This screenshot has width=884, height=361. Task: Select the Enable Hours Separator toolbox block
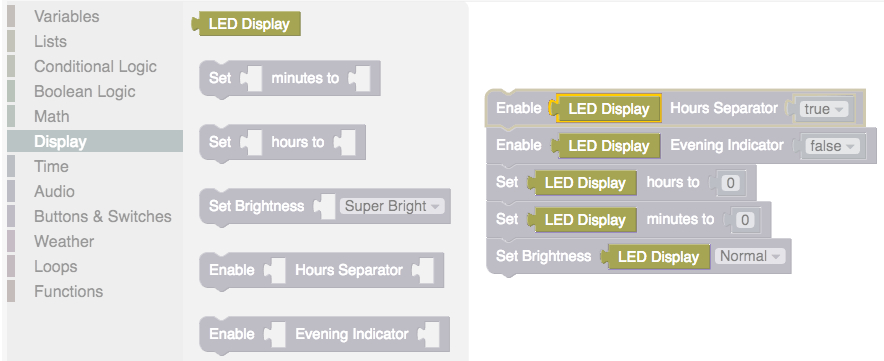point(321,271)
